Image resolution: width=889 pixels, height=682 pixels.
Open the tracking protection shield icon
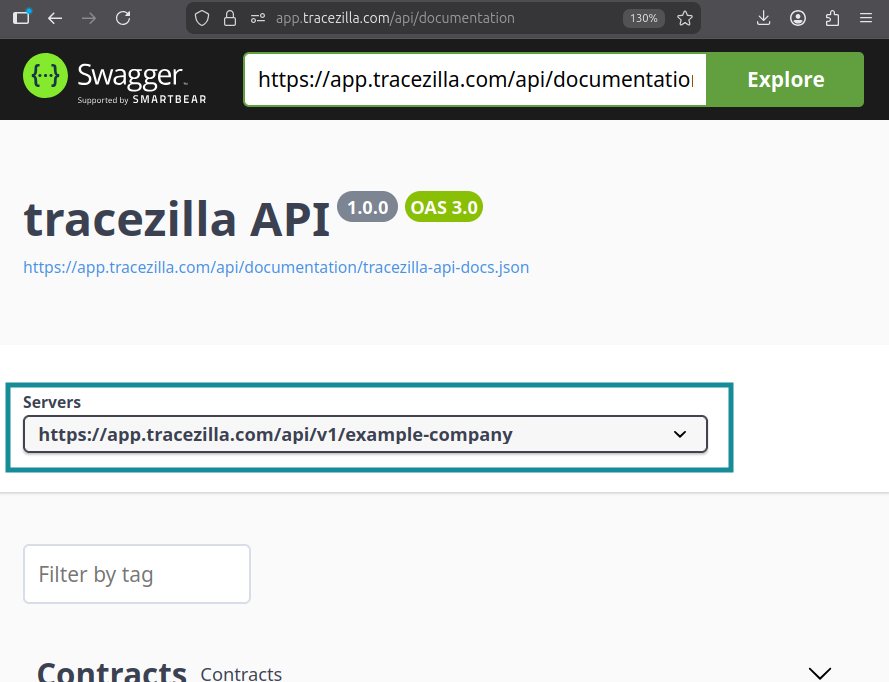(x=202, y=18)
